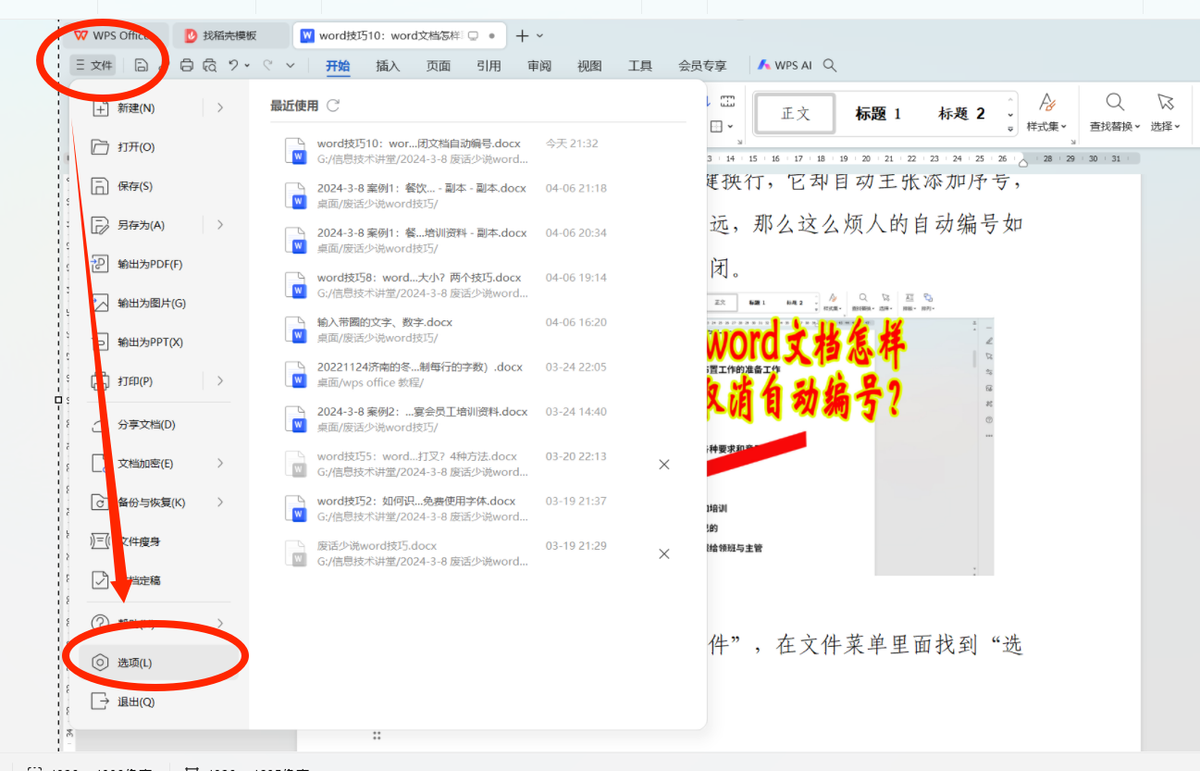Switch to the 找稻壳模板 tab
Viewport: 1200px width, 771px height.
(x=229, y=35)
